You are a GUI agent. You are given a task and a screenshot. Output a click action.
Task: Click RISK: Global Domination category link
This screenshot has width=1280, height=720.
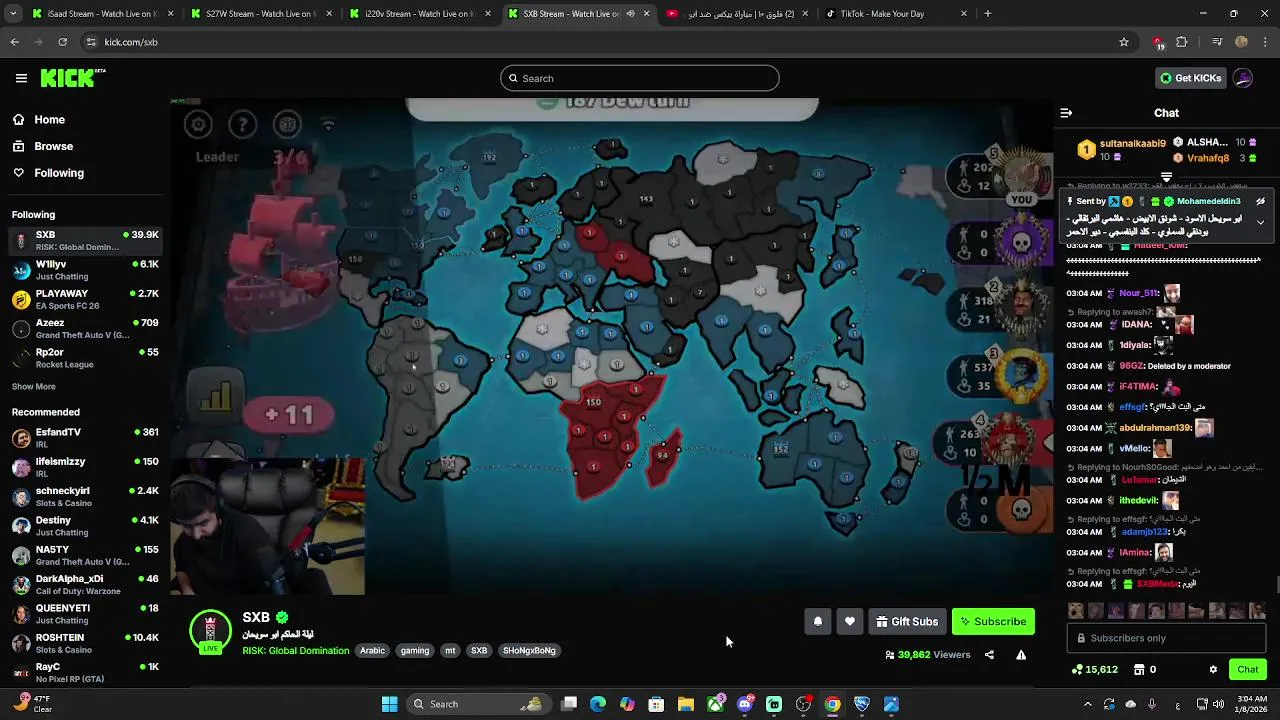[296, 651]
